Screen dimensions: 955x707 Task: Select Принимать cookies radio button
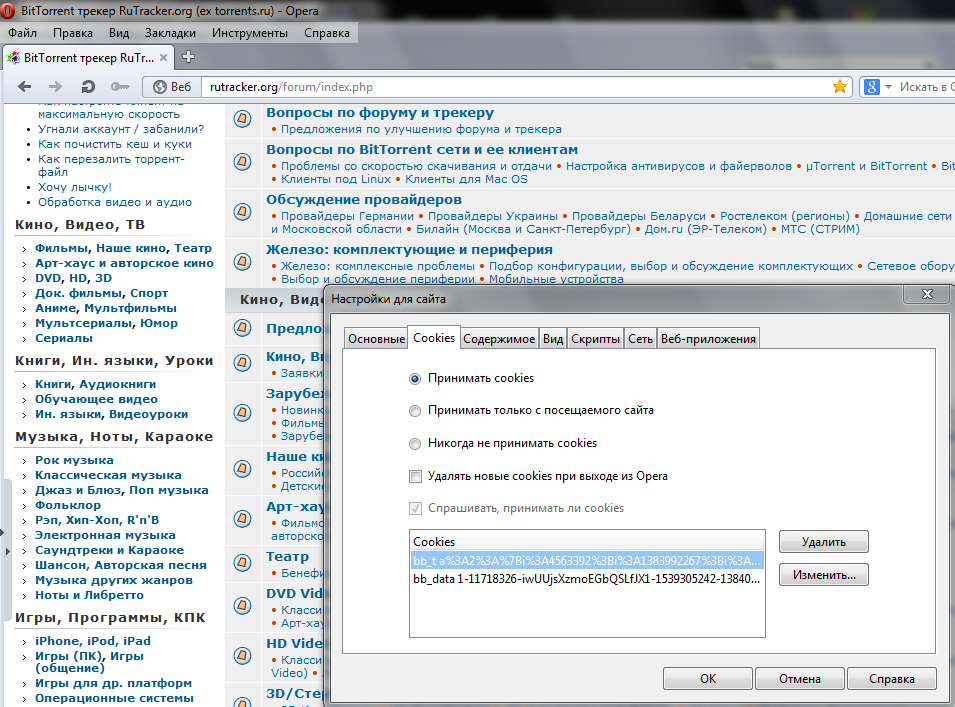point(415,379)
